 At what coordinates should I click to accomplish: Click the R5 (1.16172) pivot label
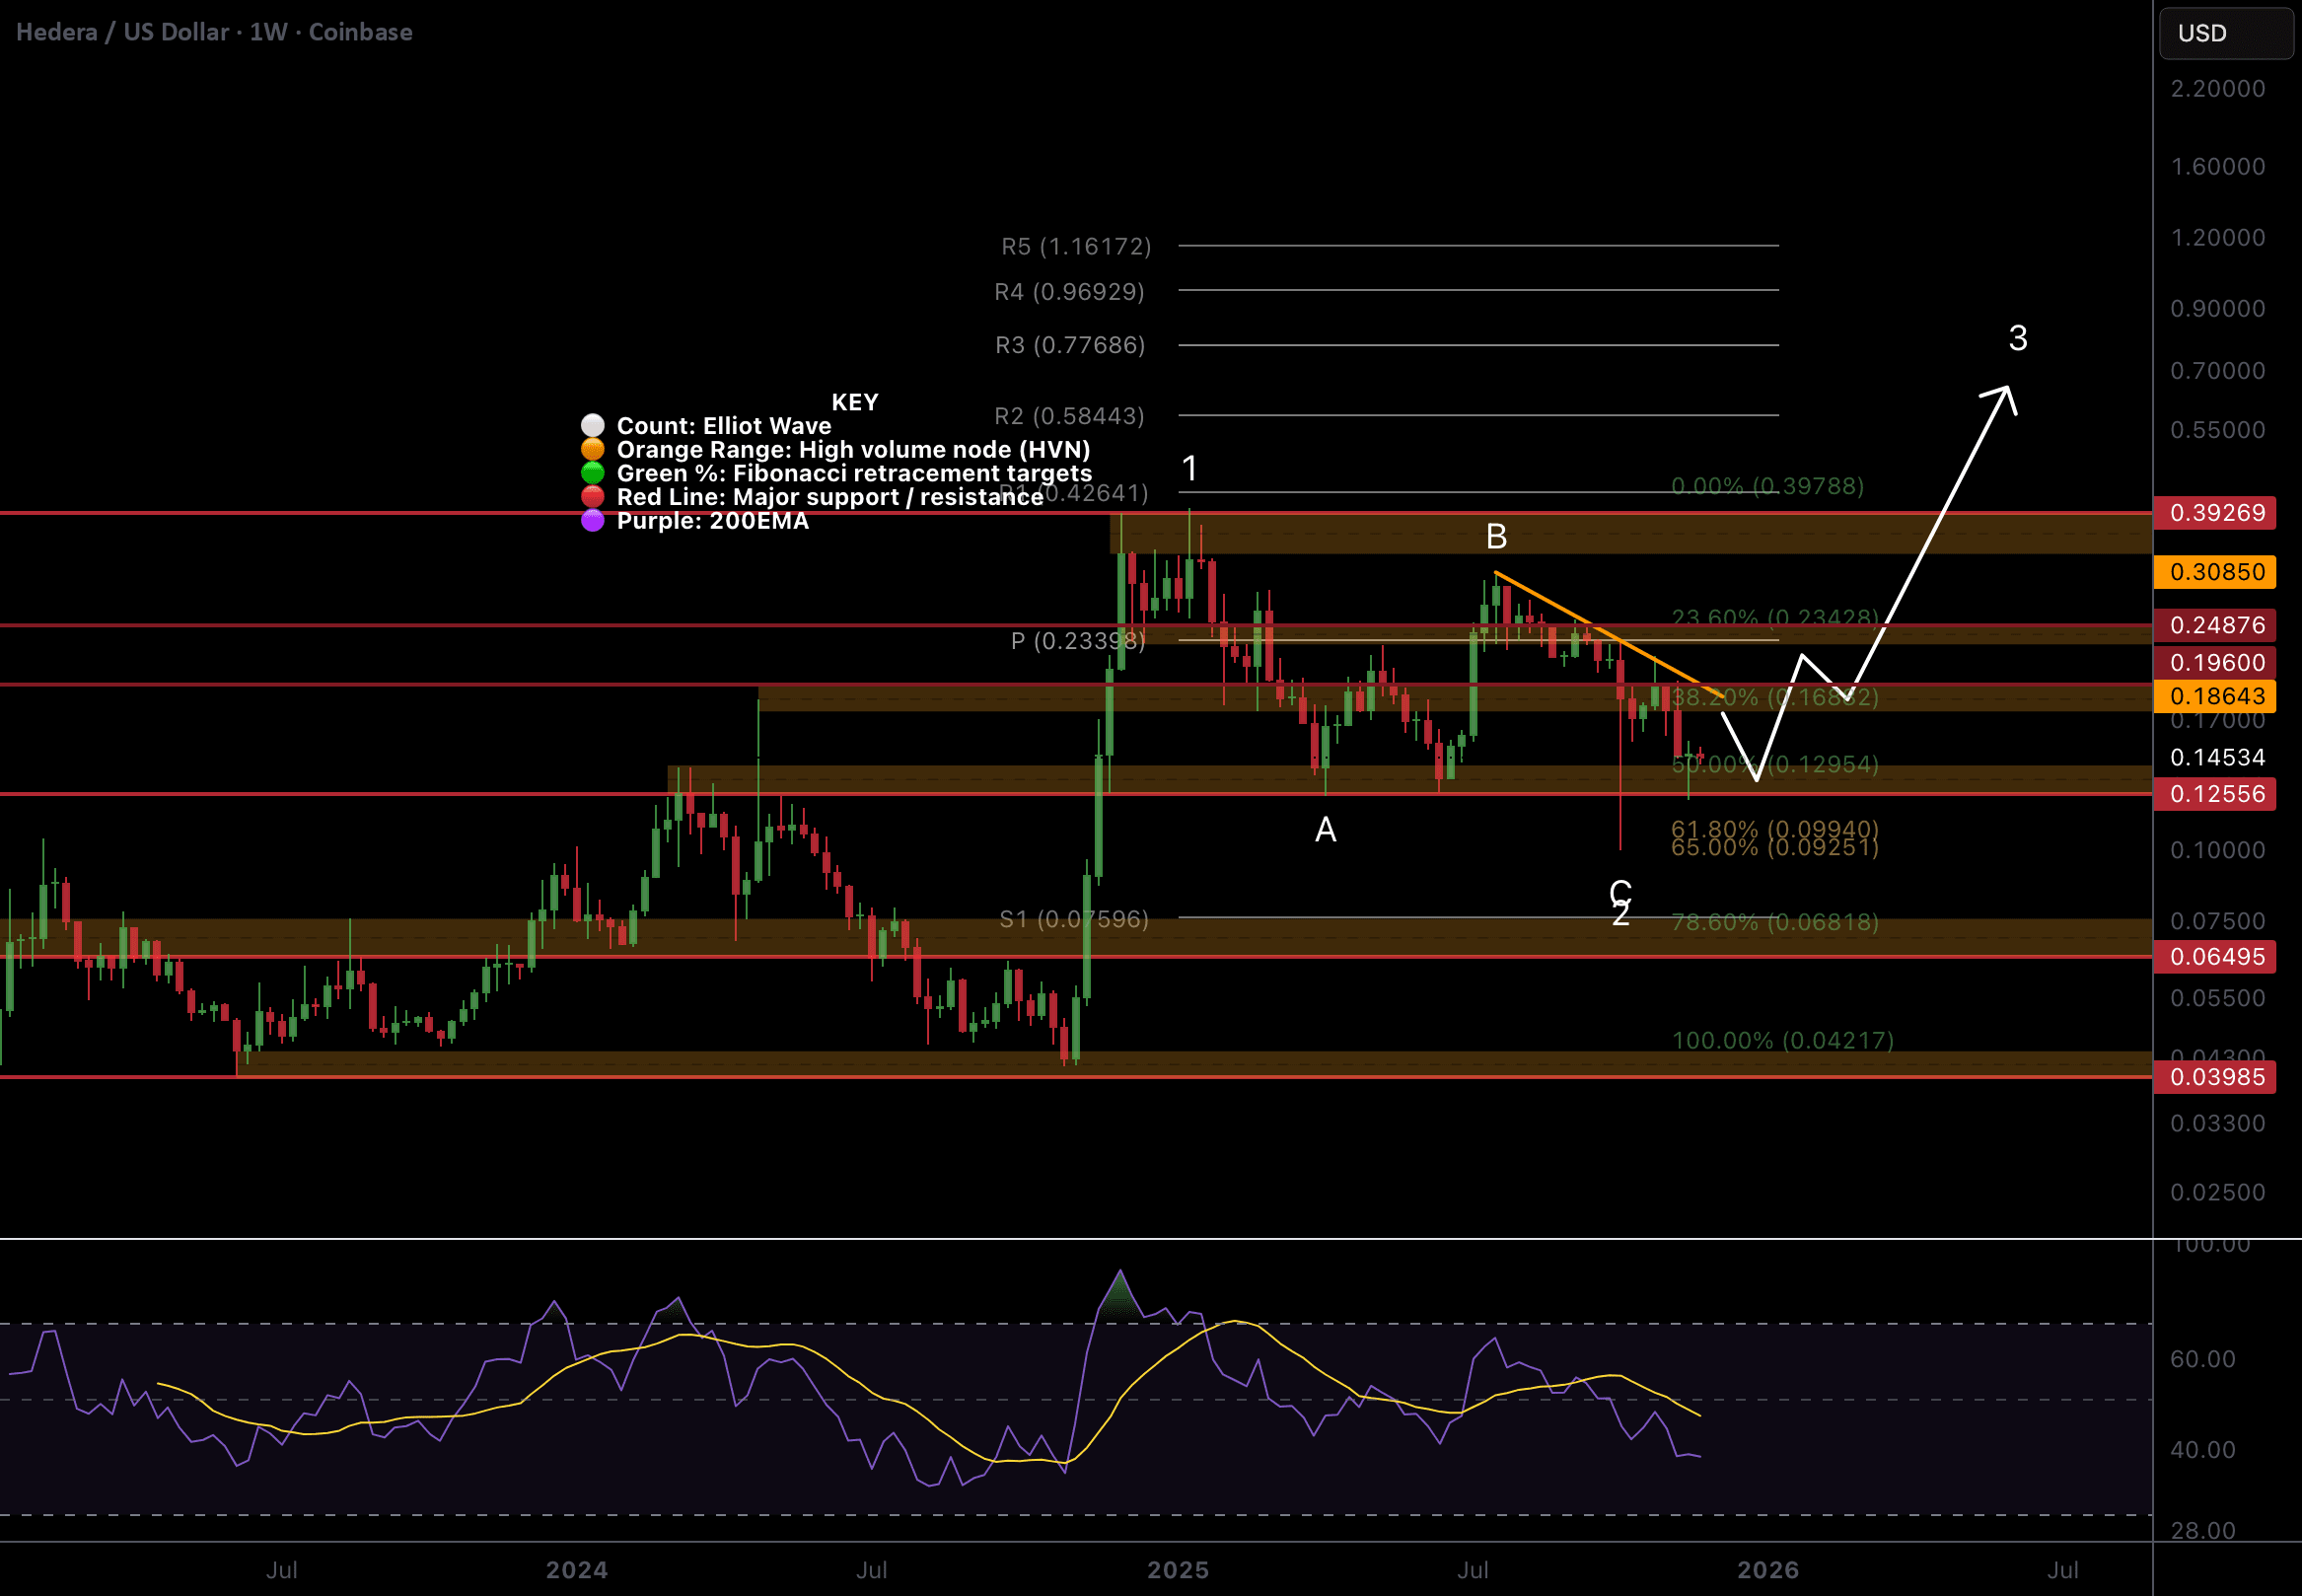coord(1076,246)
